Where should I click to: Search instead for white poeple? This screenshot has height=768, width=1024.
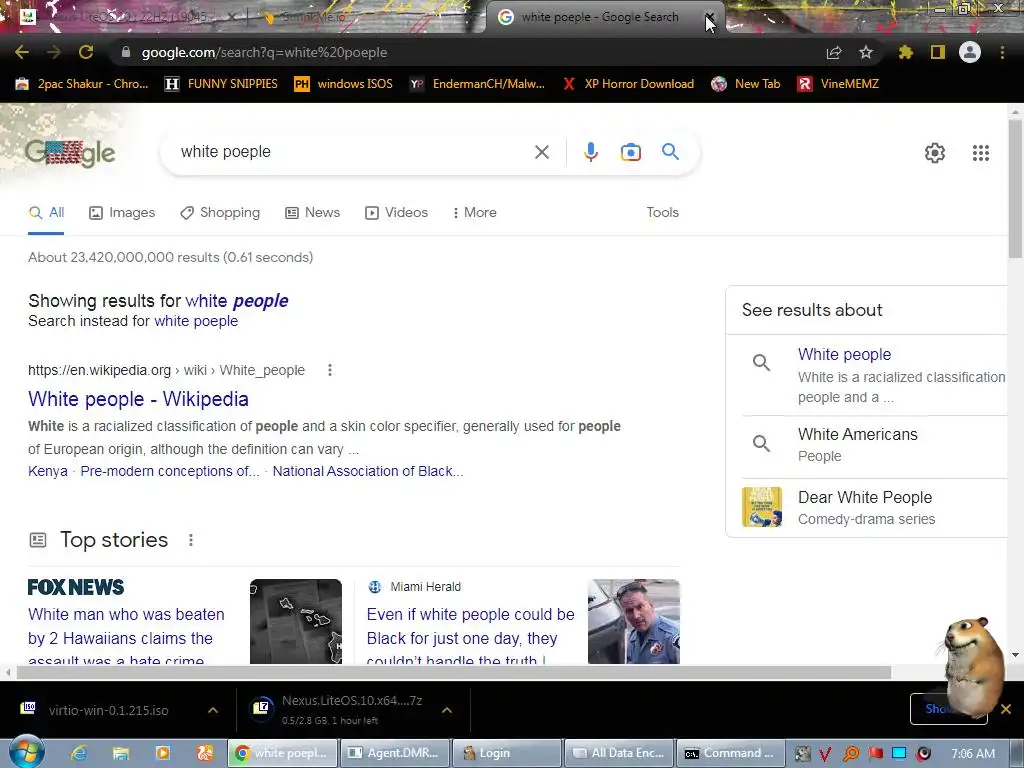(x=196, y=321)
